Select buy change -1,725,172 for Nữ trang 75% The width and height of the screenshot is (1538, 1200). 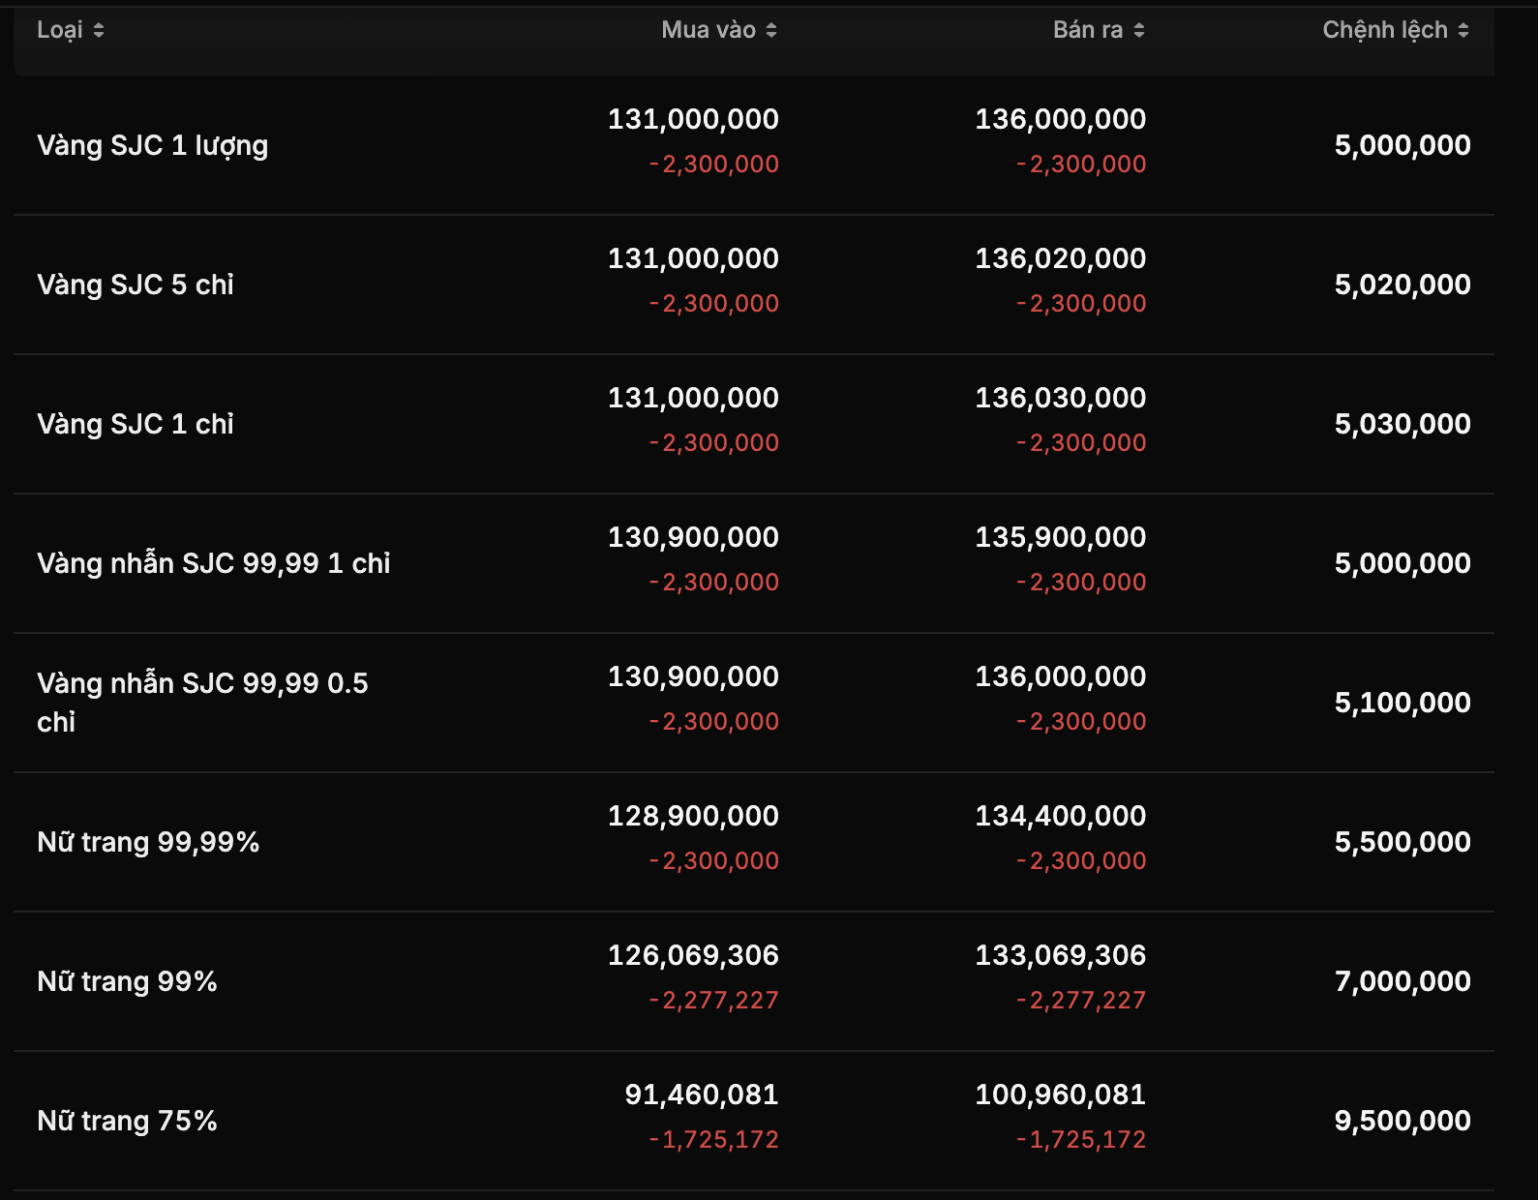pyautogui.click(x=714, y=1139)
